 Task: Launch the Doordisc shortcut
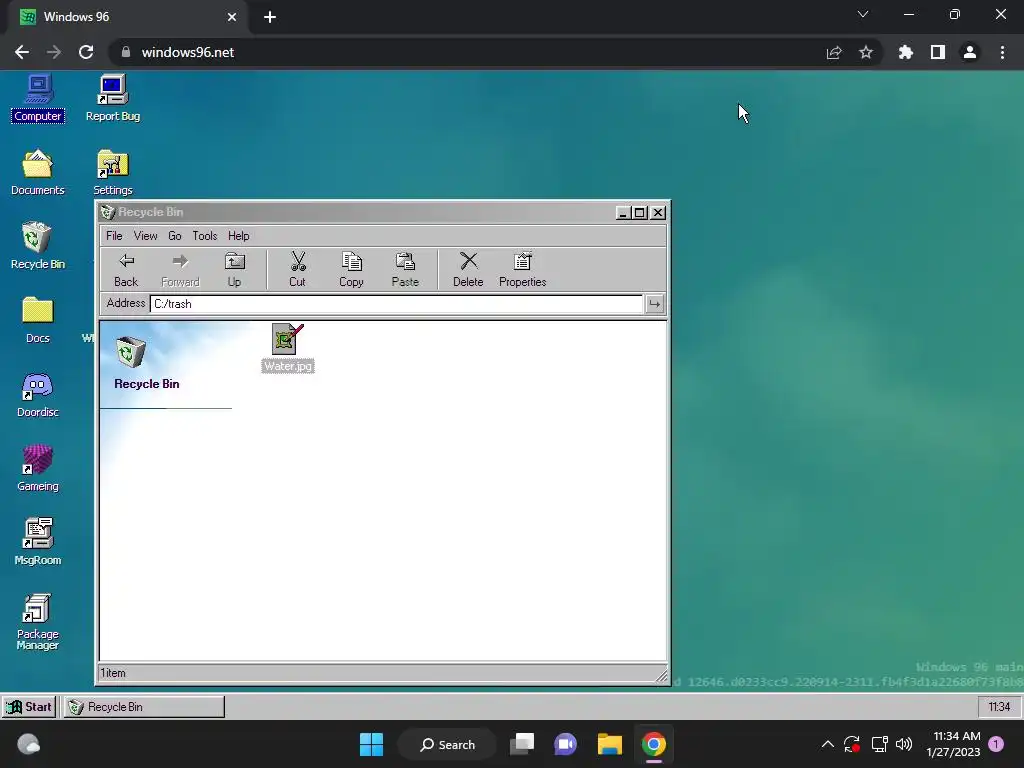tap(38, 394)
